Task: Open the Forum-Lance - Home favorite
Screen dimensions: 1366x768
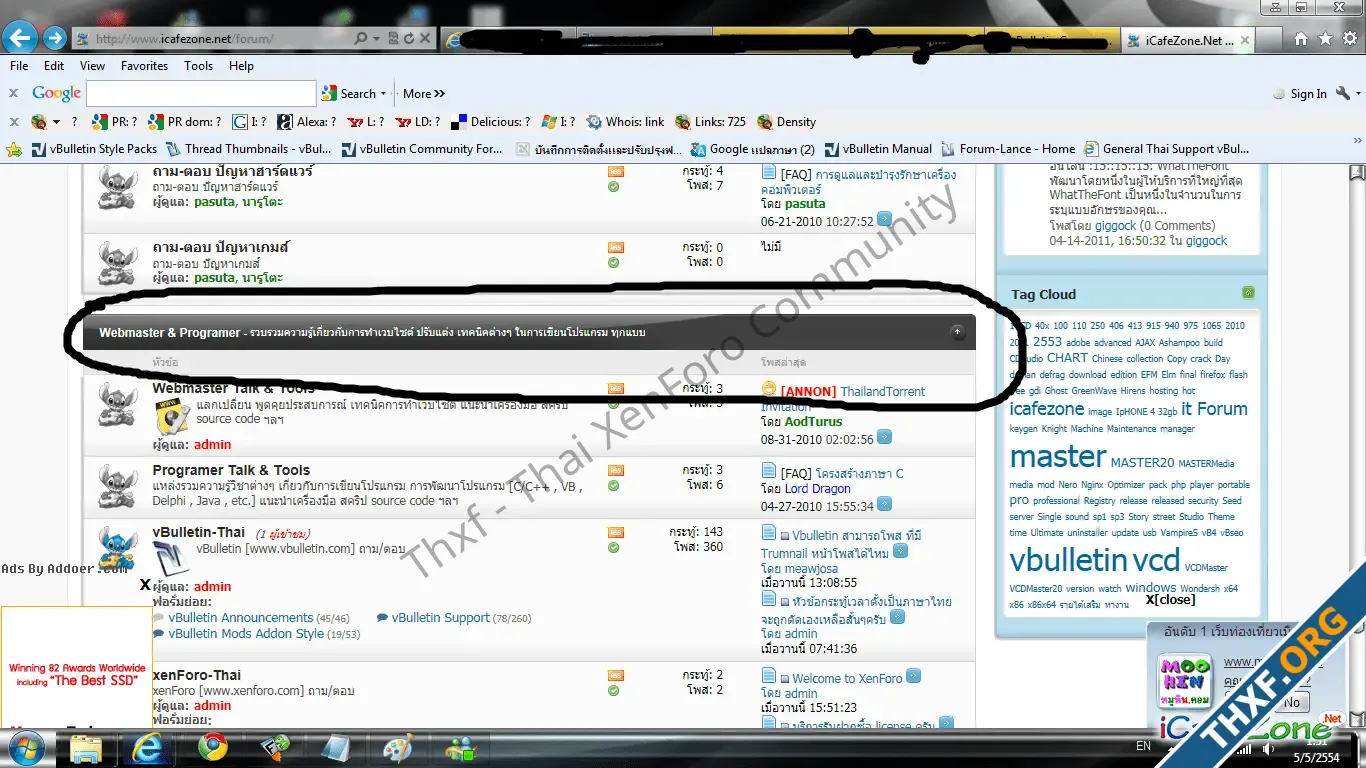Action: click(x=1008, y=149)
